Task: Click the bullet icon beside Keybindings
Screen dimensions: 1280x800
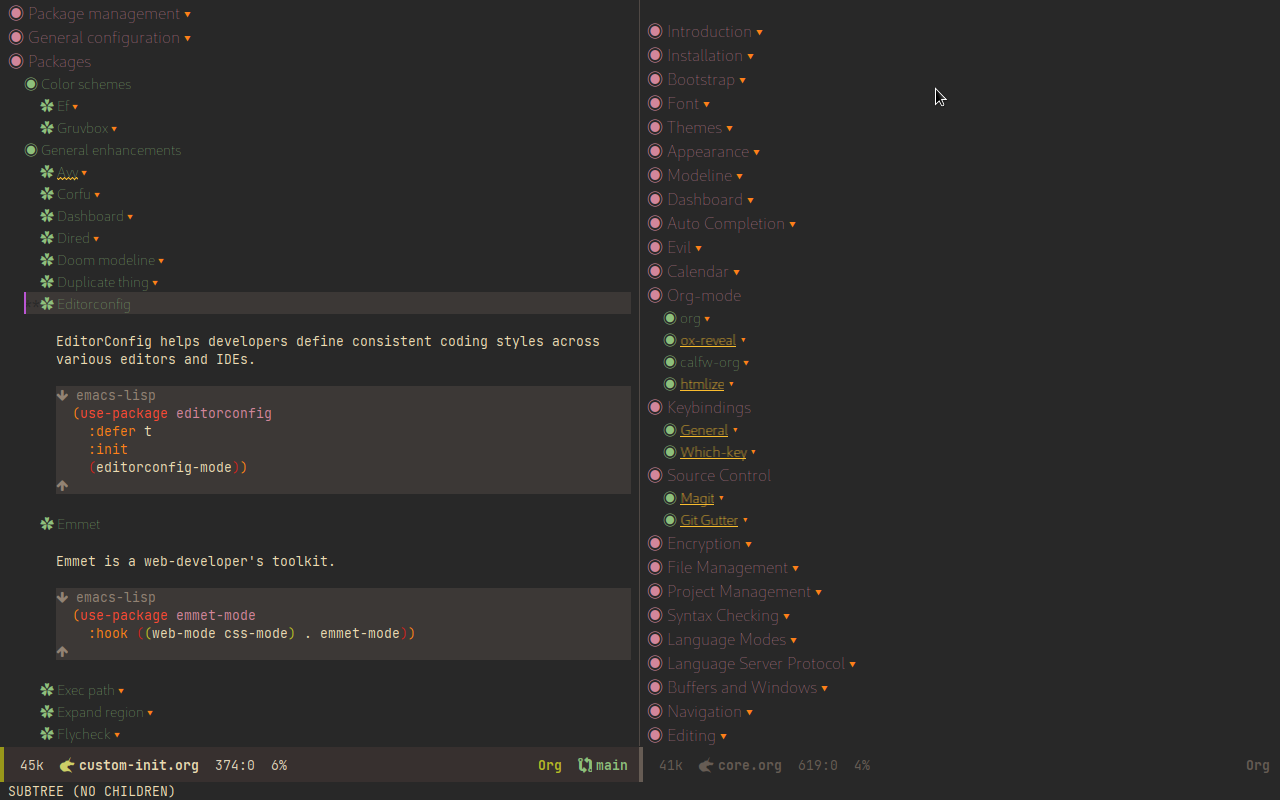Action: [x=655, y=408]
